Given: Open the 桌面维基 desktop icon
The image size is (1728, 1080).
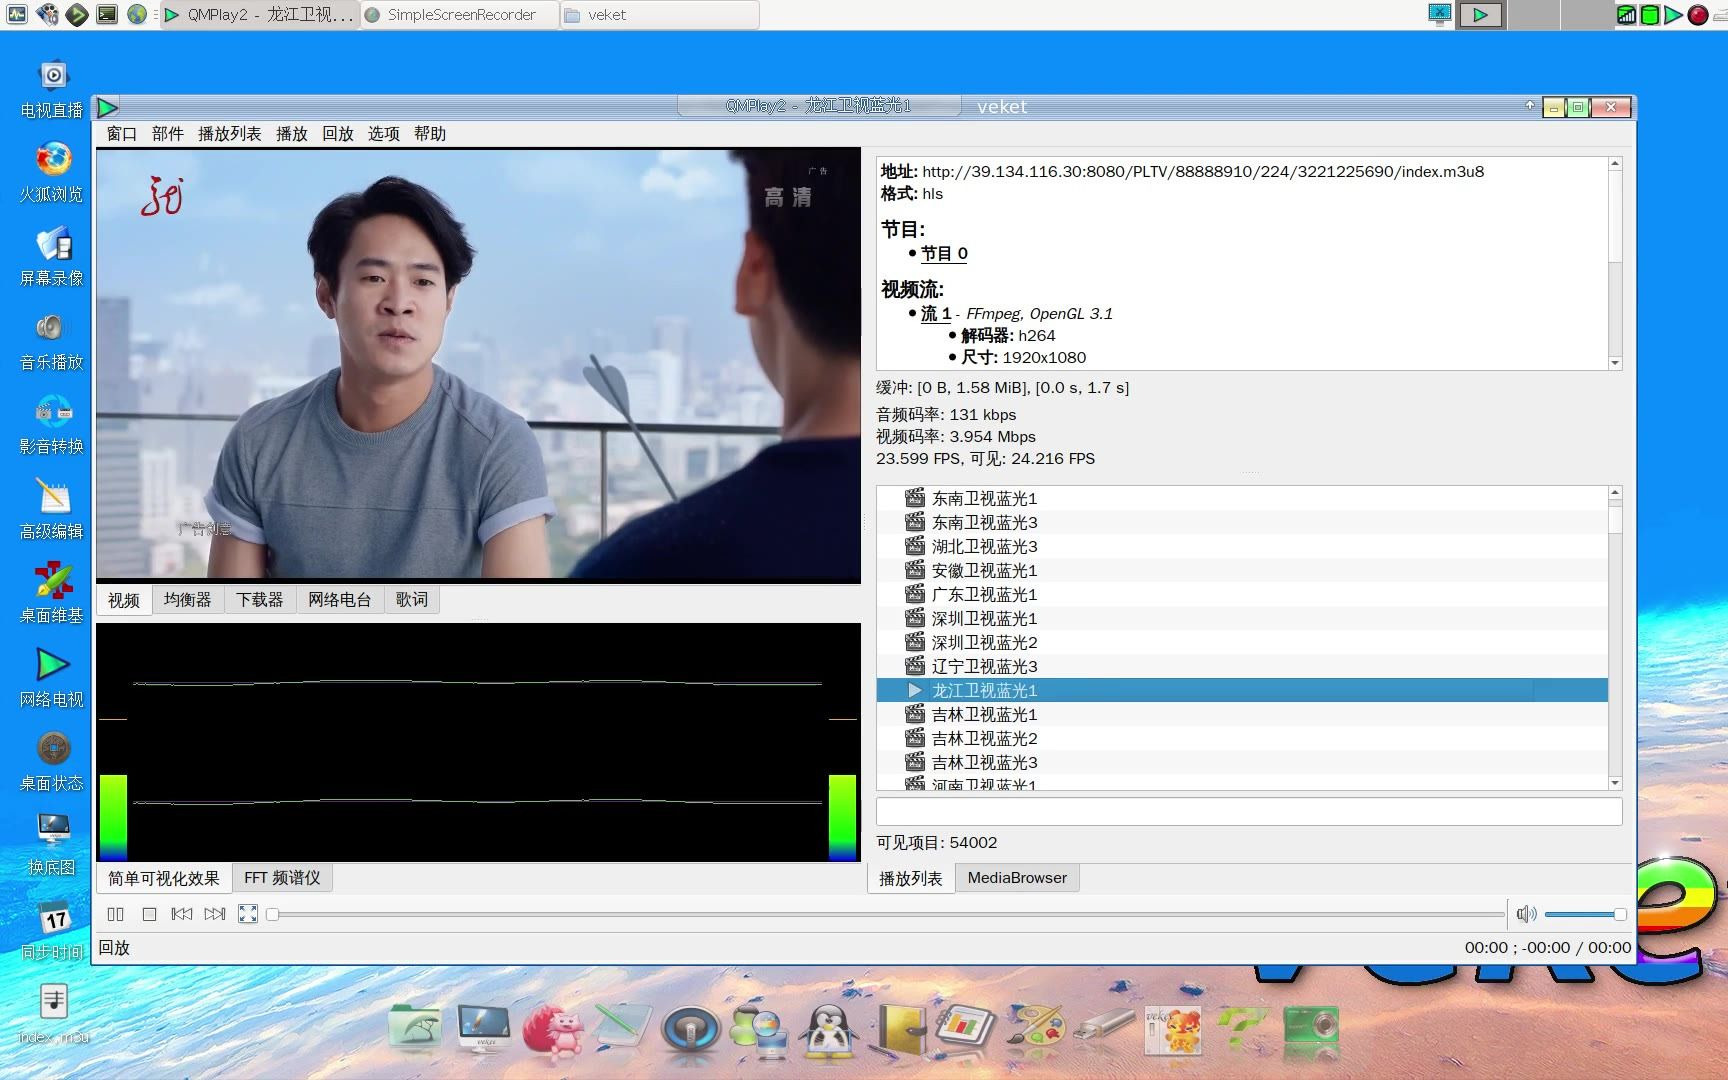Looking at the screenshot, I should click(x=52, y=594).
